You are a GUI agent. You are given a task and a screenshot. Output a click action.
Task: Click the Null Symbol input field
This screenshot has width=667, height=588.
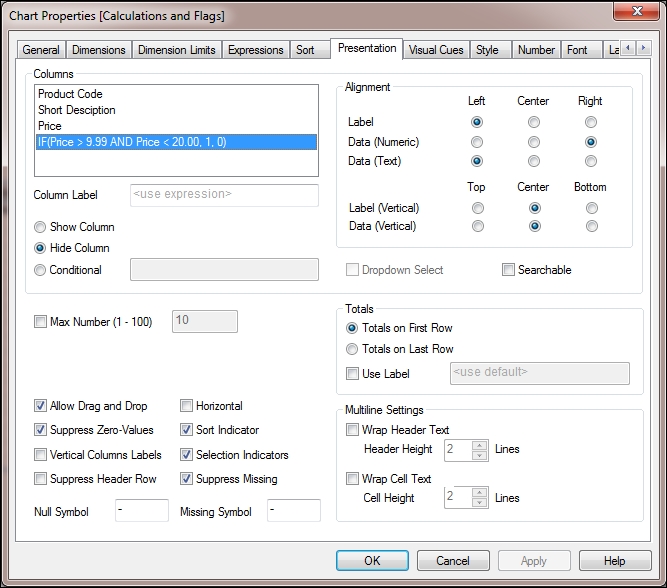[x=141, y=511]
